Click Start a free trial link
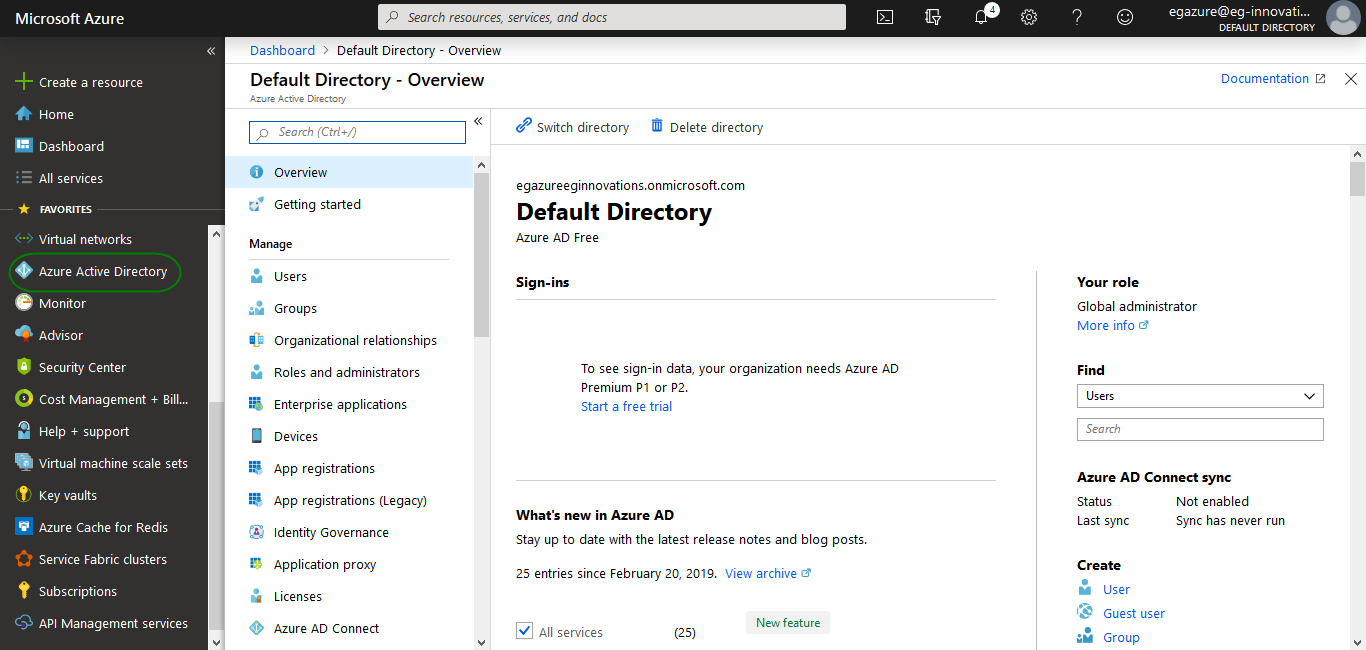The height and width of the screenshot is (650, 1366). click(x=626, y=406)
